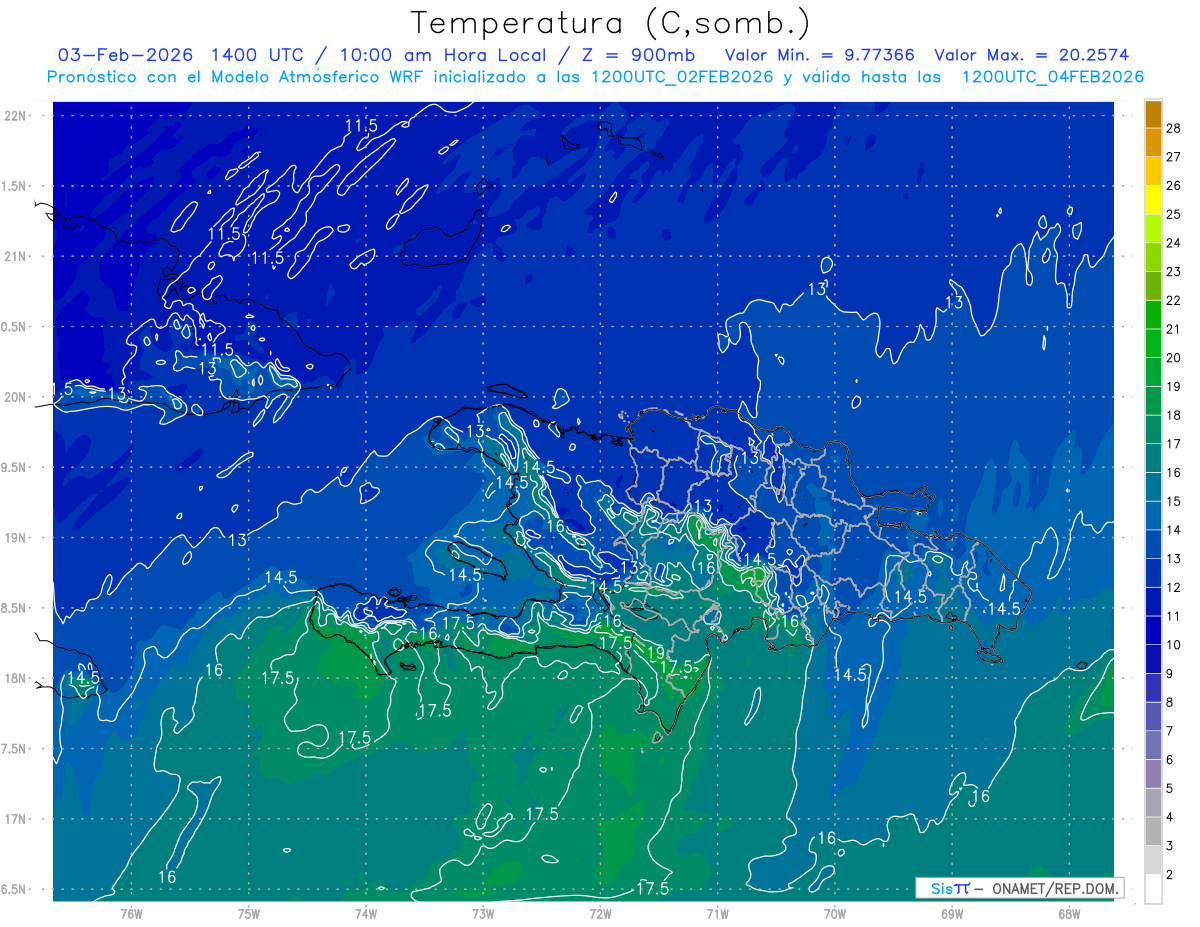Click the '21N' latitude axis label
Screen dimensions: 1200x927
coord(16,256)
